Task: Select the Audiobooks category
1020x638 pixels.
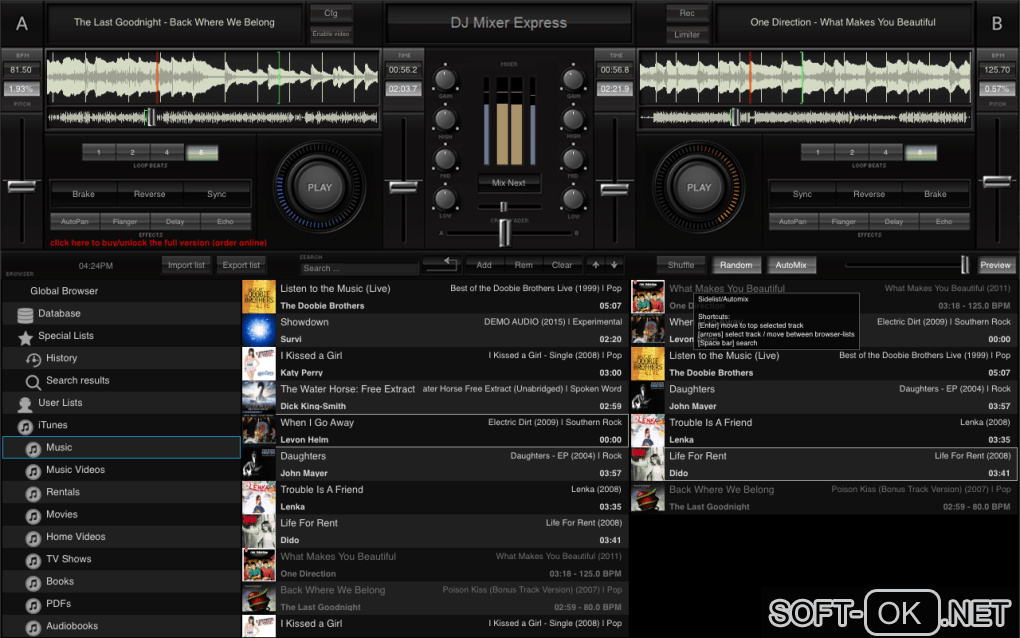Action: [x=72, y=626]
